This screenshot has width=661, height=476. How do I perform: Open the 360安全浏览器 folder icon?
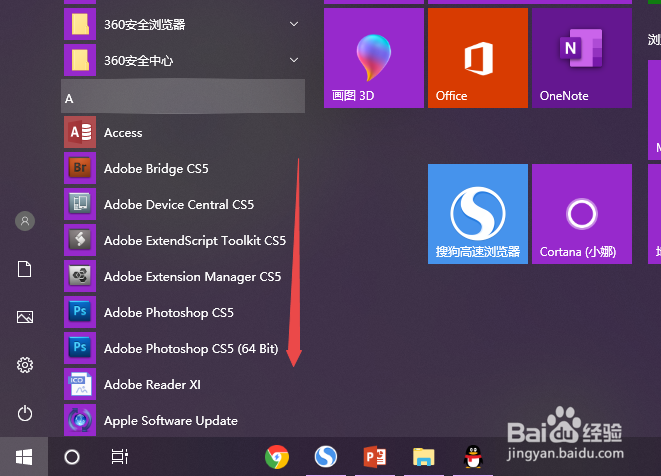pos(80,24)
